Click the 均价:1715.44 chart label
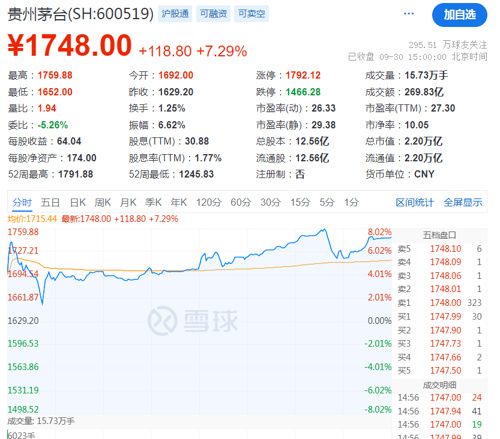The height and width of the screenshot is (439, 500). (x=32, y=219)
